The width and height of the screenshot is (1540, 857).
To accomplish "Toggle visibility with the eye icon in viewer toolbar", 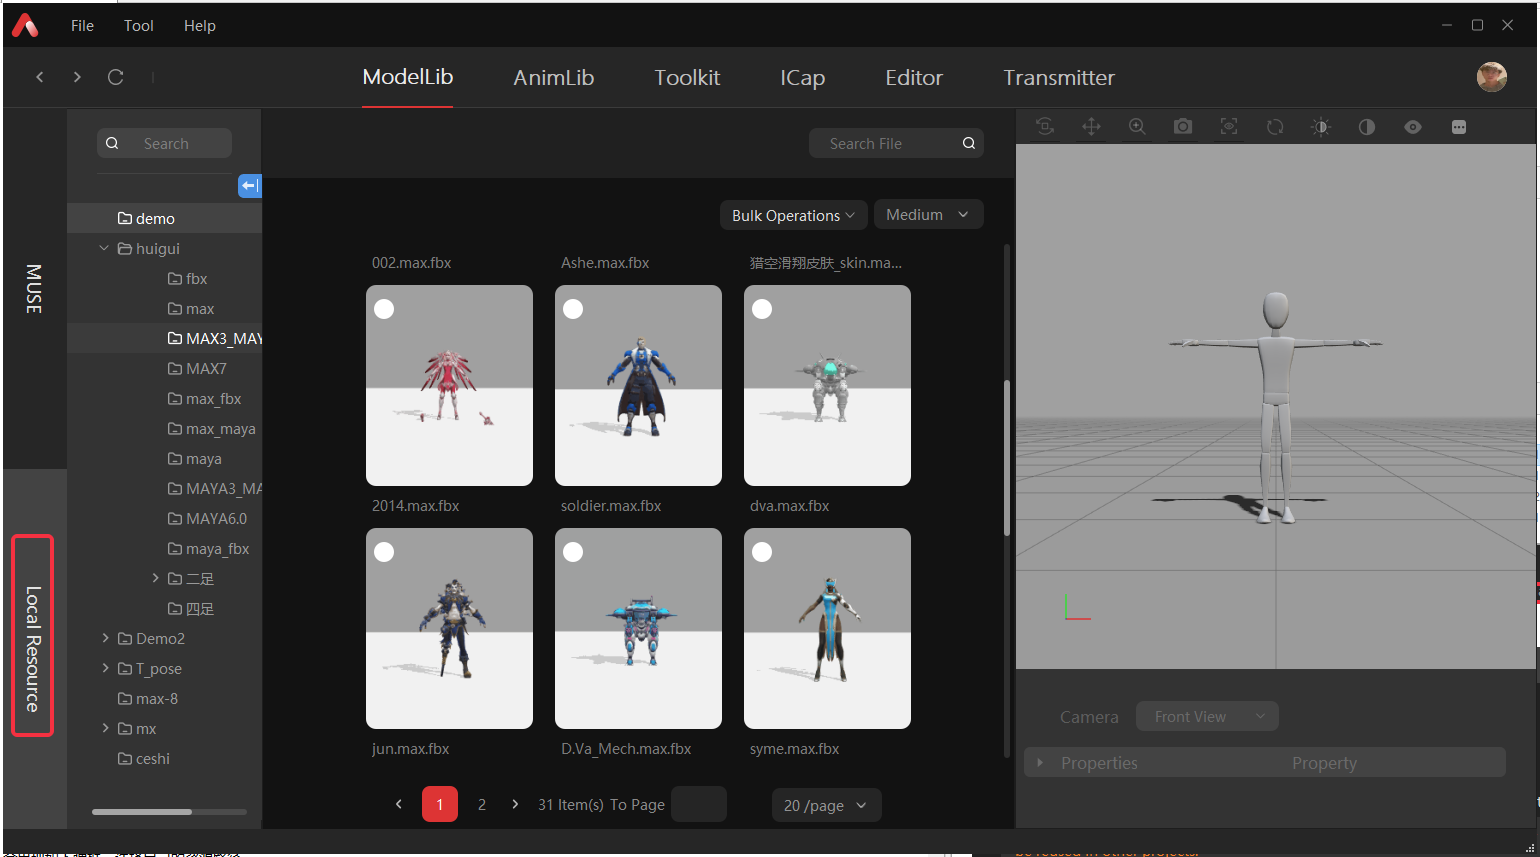I will [1413, 126].
